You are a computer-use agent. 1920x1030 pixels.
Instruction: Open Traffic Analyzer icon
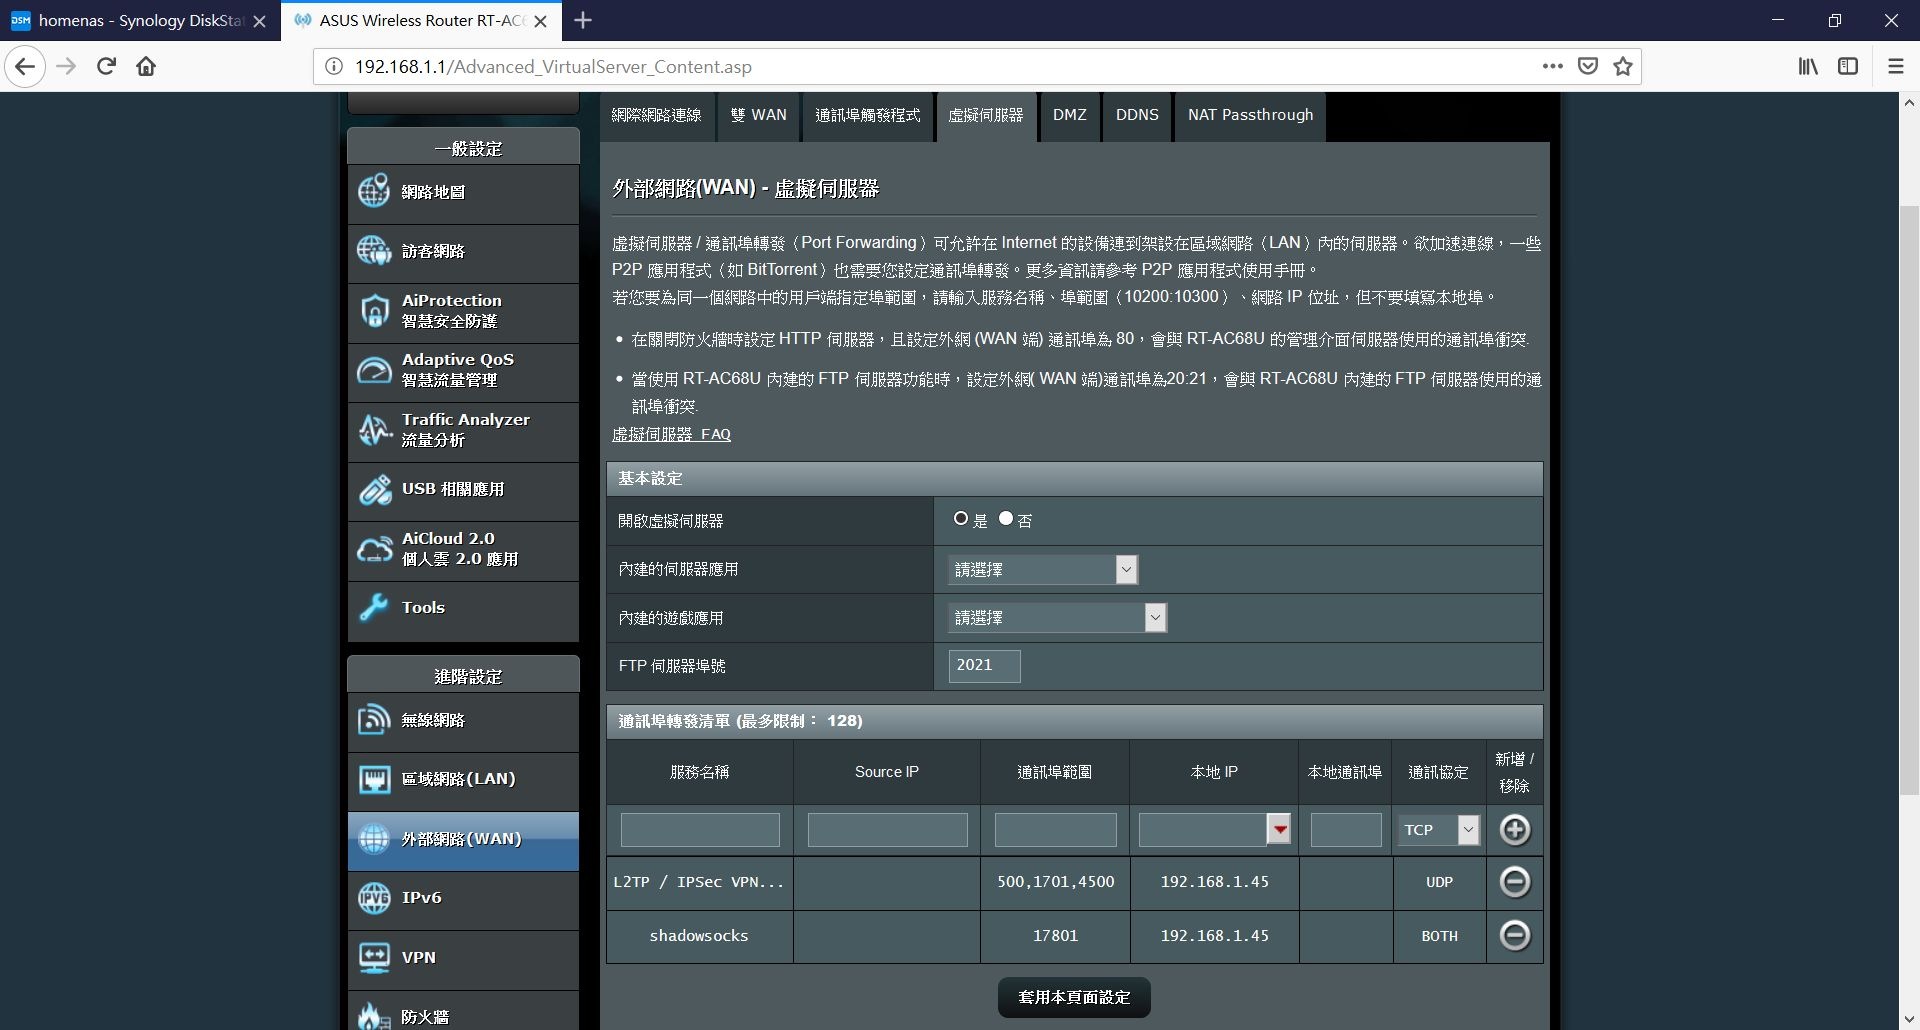(x=374, y=430)
